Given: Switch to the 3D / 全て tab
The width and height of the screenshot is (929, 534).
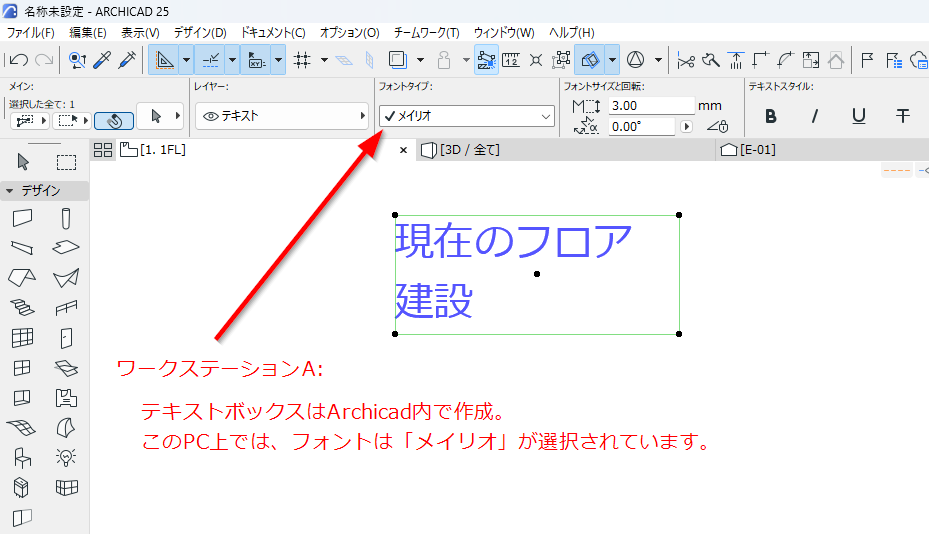Looking at the screenshot, I should click(461, 150).
